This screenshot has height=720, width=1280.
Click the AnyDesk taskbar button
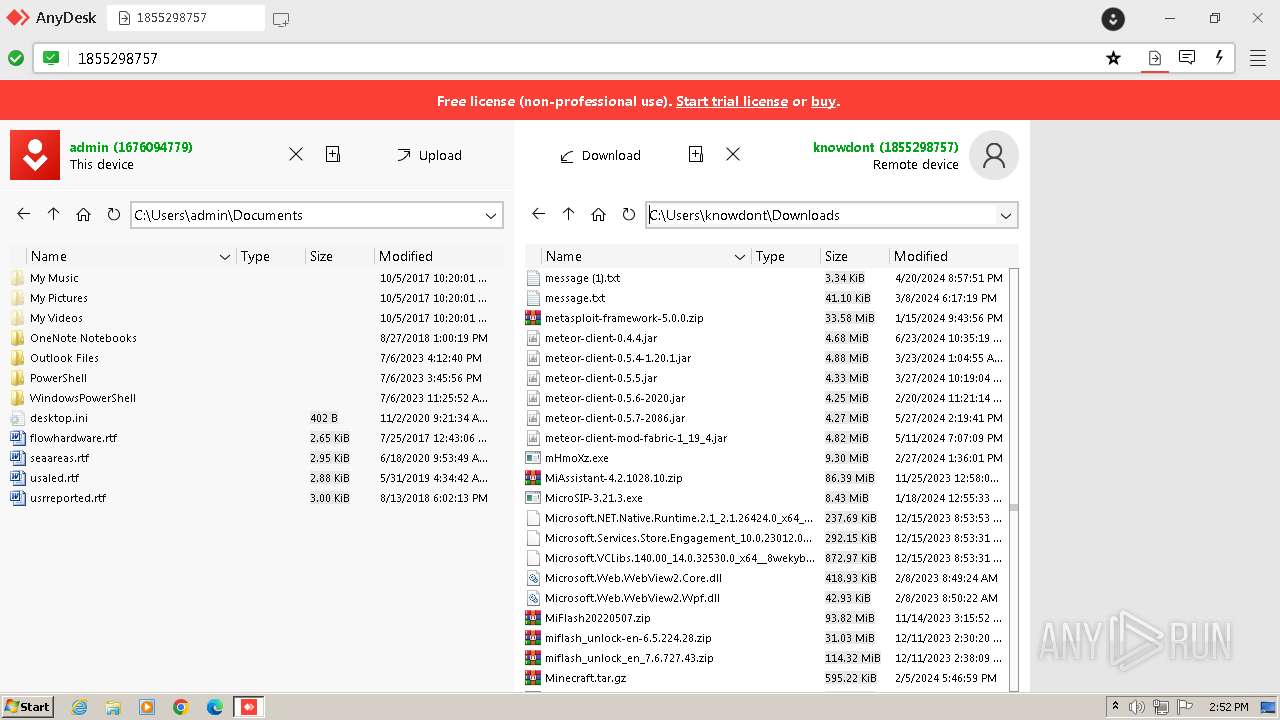249,707
